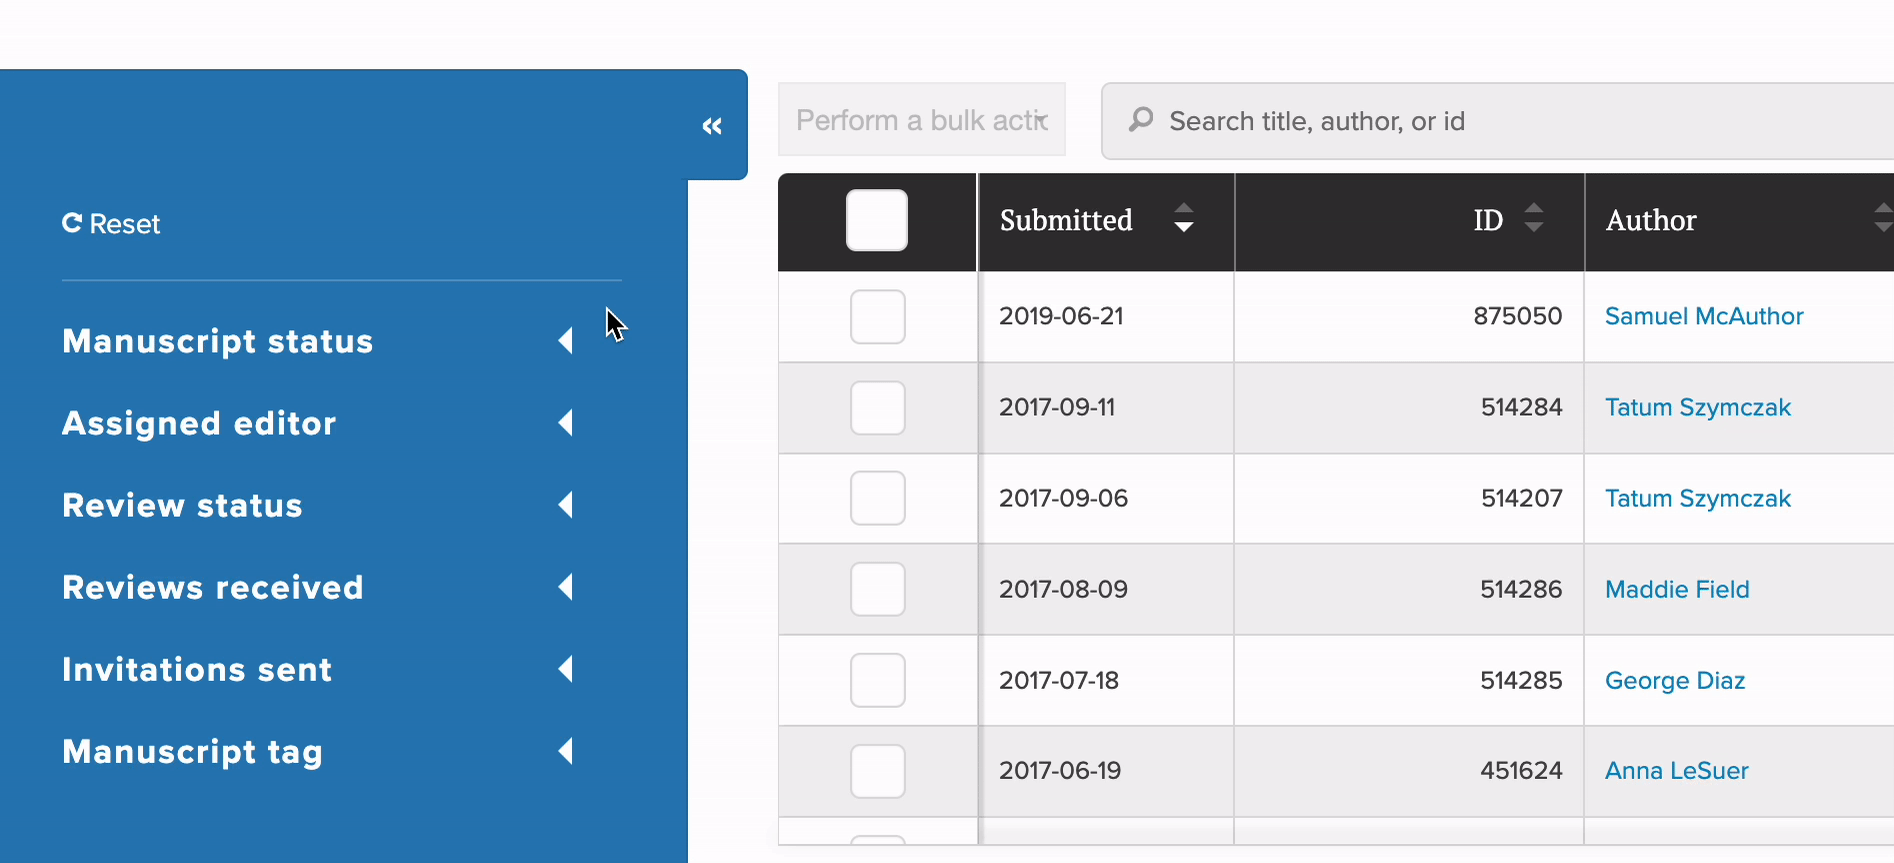This screenshot has width=1894, height=863.
Task: Collapse the filter sidebar with double chevron
Action: click(x=712, y=126)
